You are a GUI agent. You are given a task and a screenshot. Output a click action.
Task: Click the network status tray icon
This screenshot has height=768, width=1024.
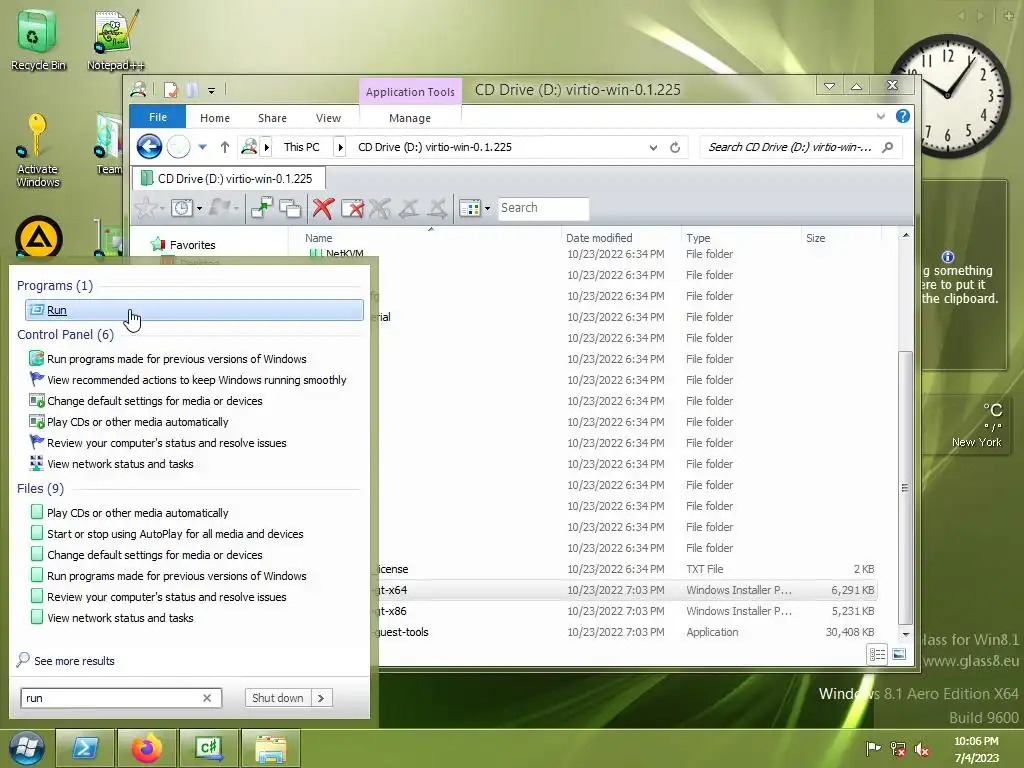pos(898,748)
